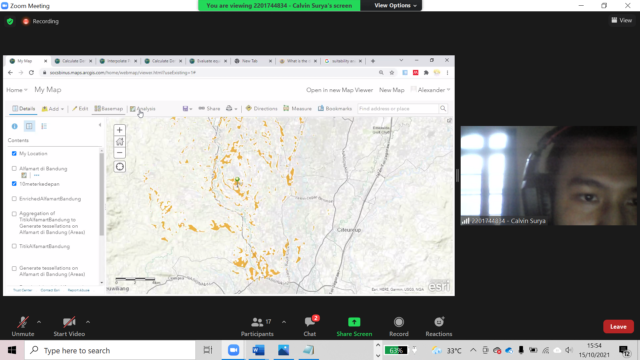Open the Analysis tab in toolbar

coord(142,109)
